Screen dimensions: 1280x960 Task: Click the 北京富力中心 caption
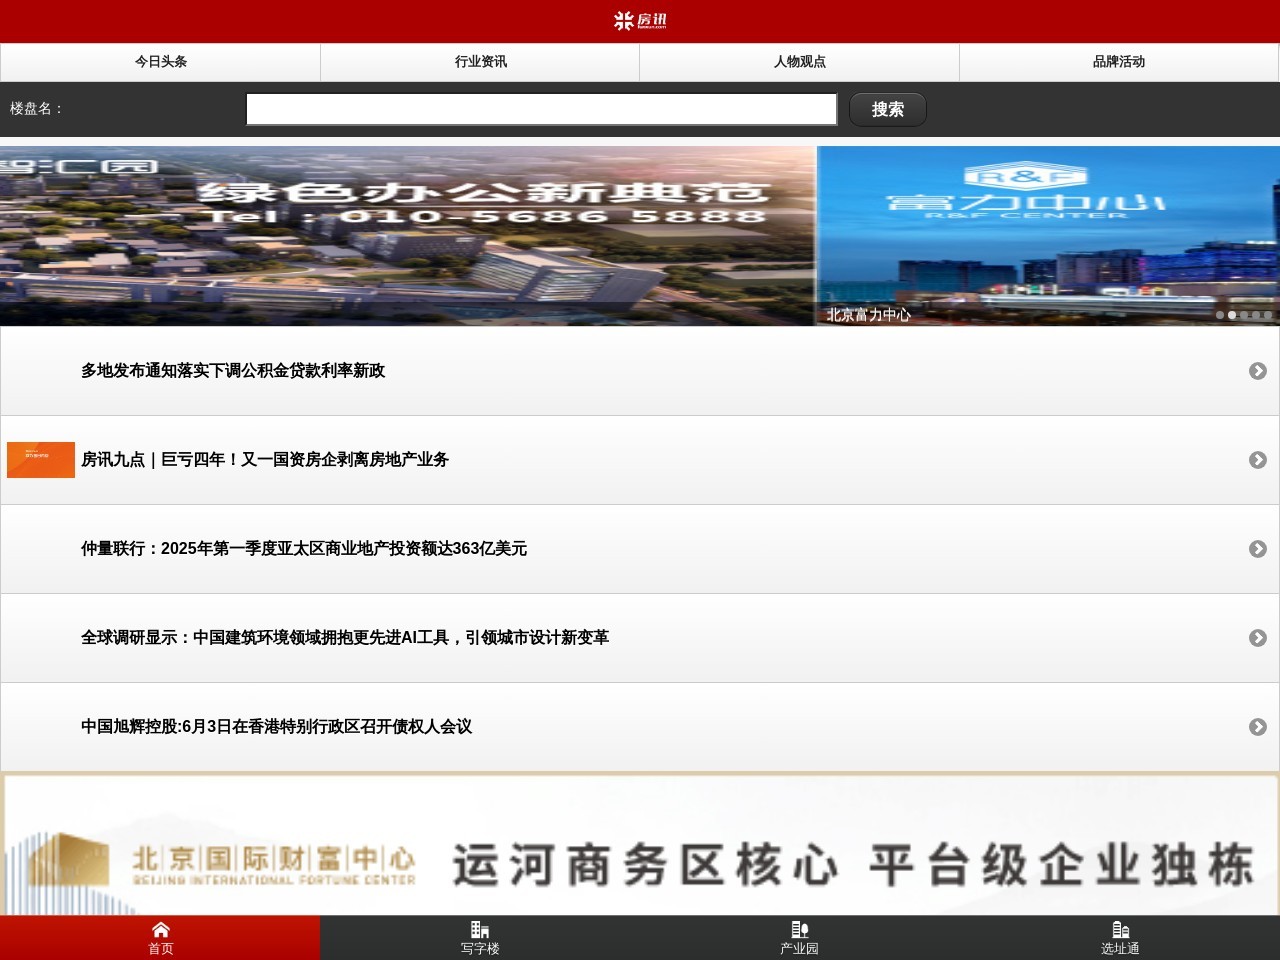coord(868,315)
